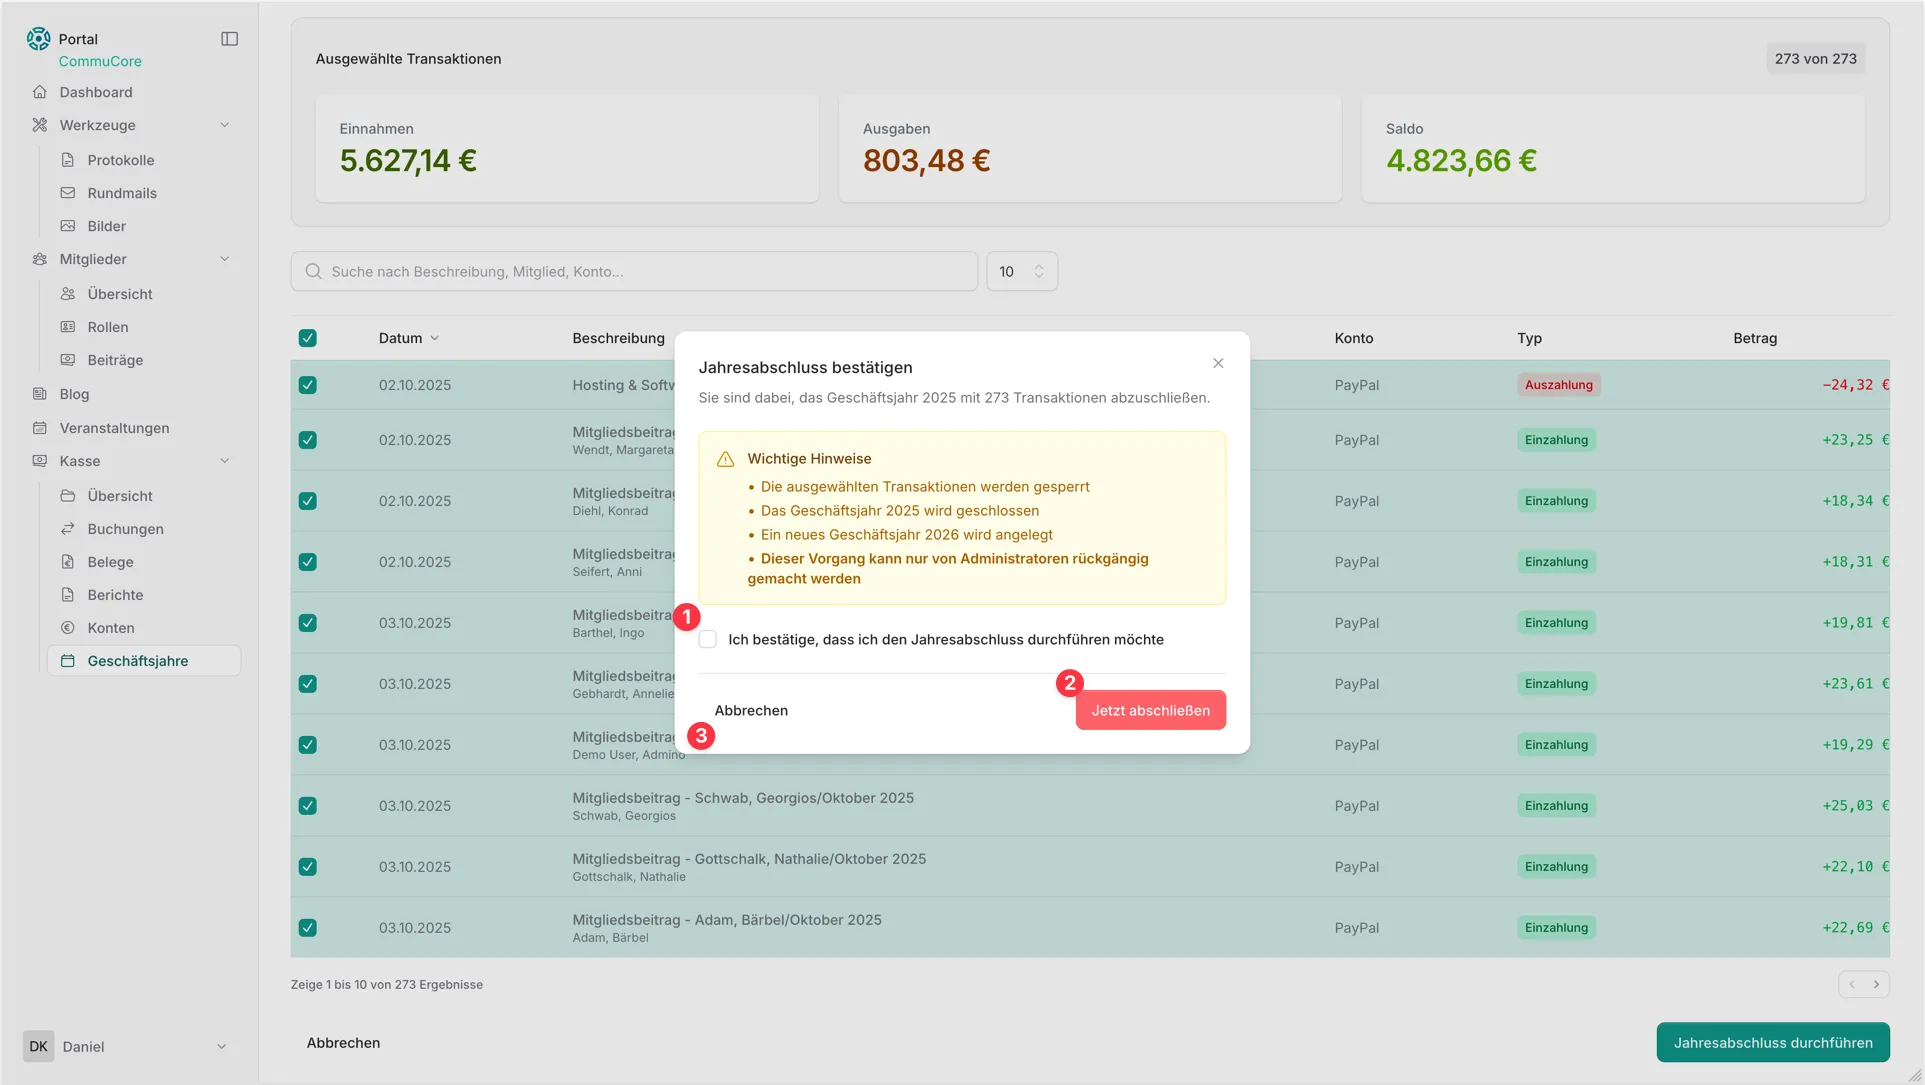Viewport: 1925px width, 1085px height.
Task: Open Buchungen via arrows icon
Action: tap(68, 529)
